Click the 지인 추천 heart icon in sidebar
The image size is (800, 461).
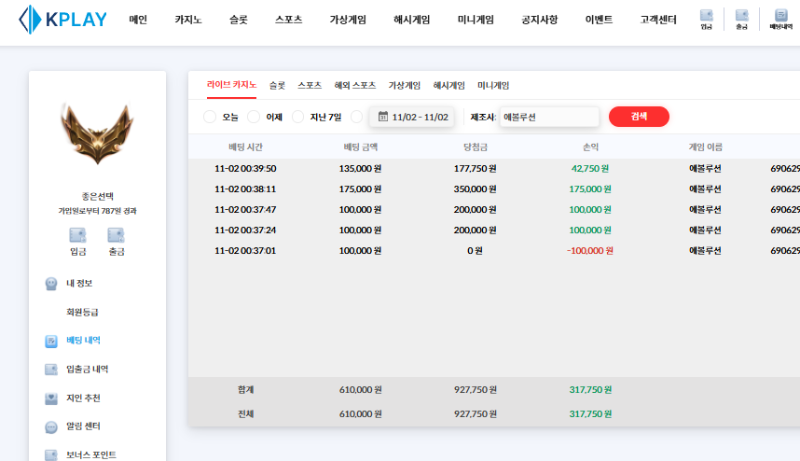point(51,398)
